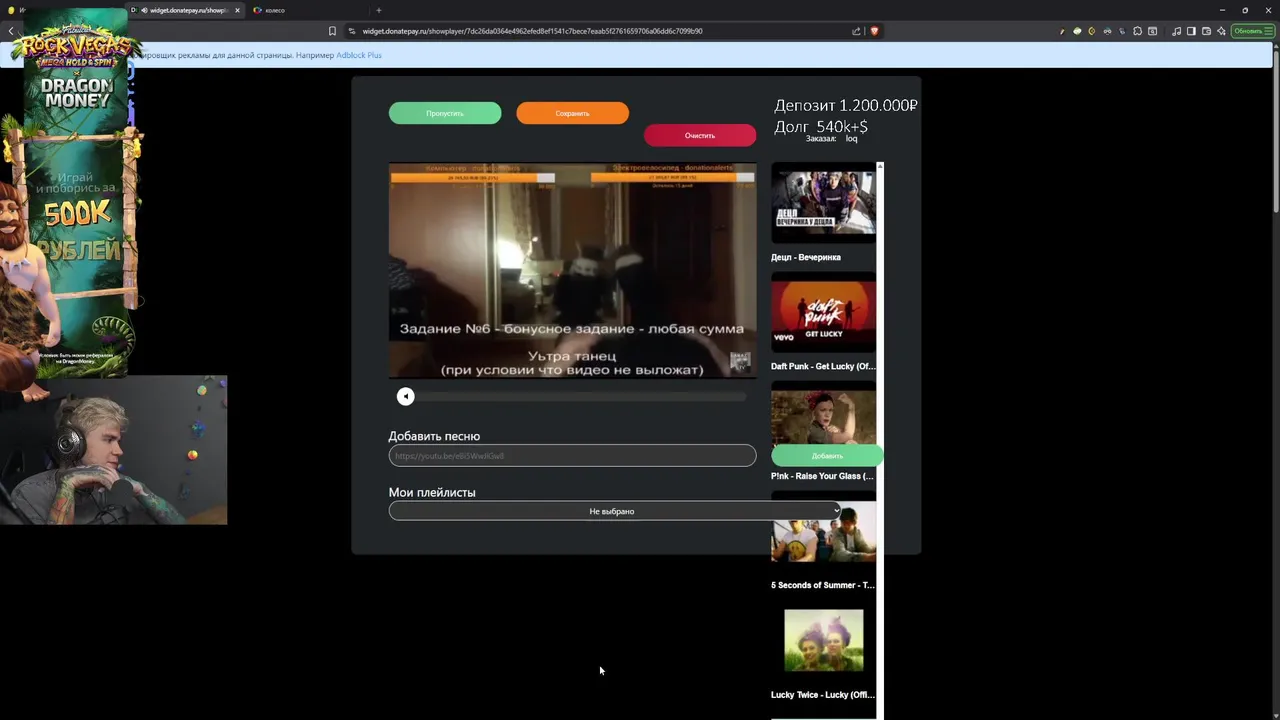
Task: Seek along the player progress bar
Action: [580, 397]
